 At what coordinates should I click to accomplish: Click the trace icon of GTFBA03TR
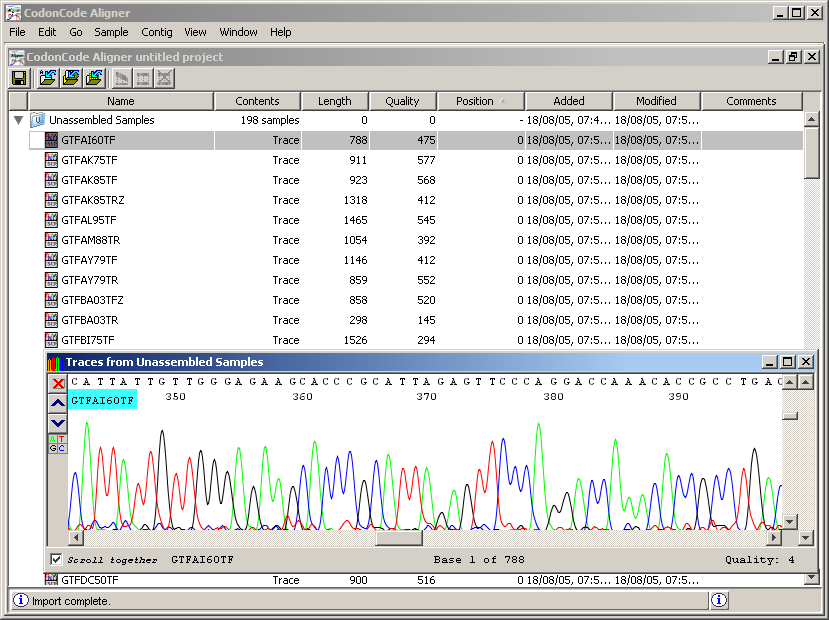[51, 320]
